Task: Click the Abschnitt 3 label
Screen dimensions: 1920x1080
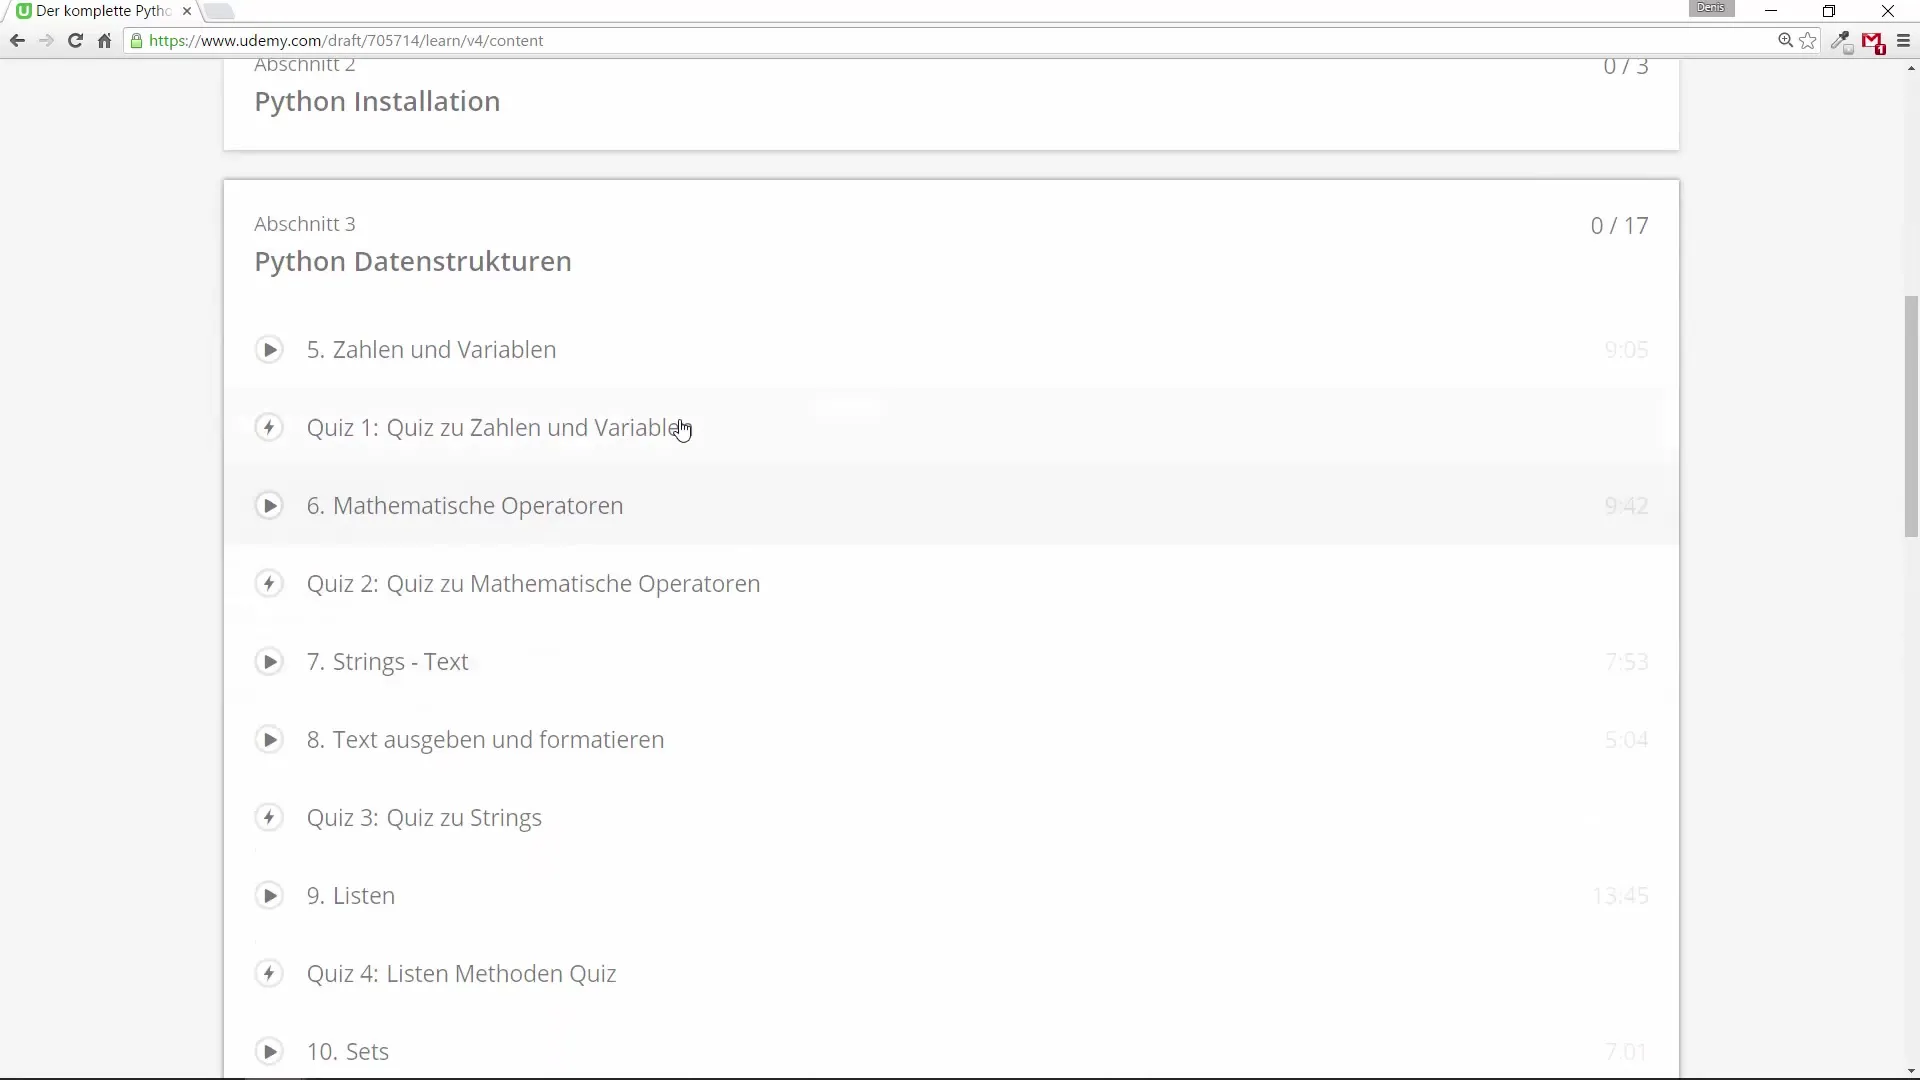Action: 305,224
